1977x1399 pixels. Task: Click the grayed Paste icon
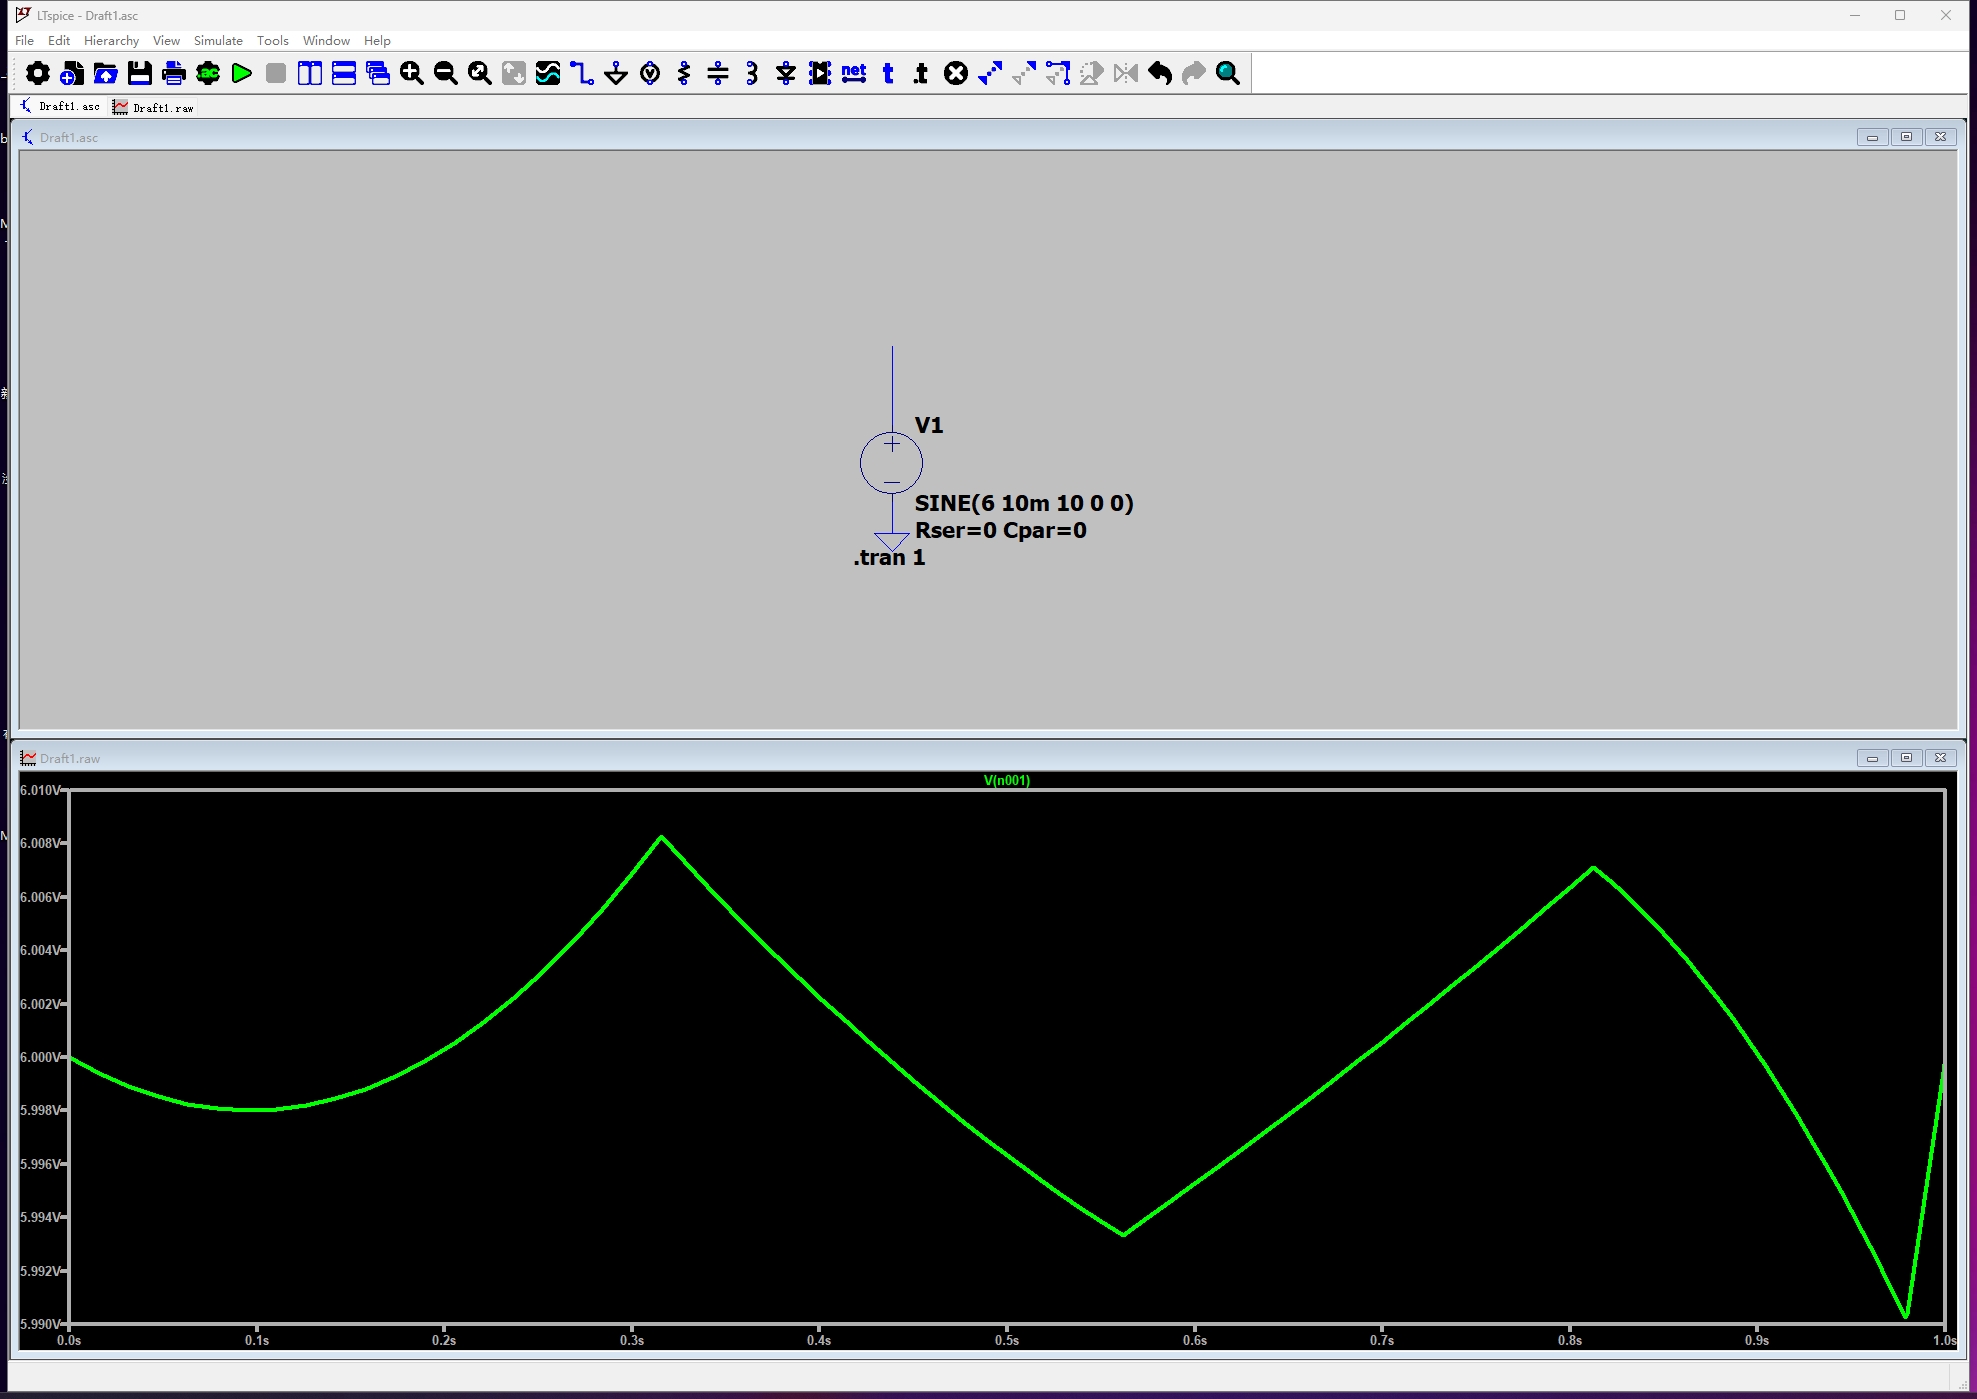[1023, 73]
